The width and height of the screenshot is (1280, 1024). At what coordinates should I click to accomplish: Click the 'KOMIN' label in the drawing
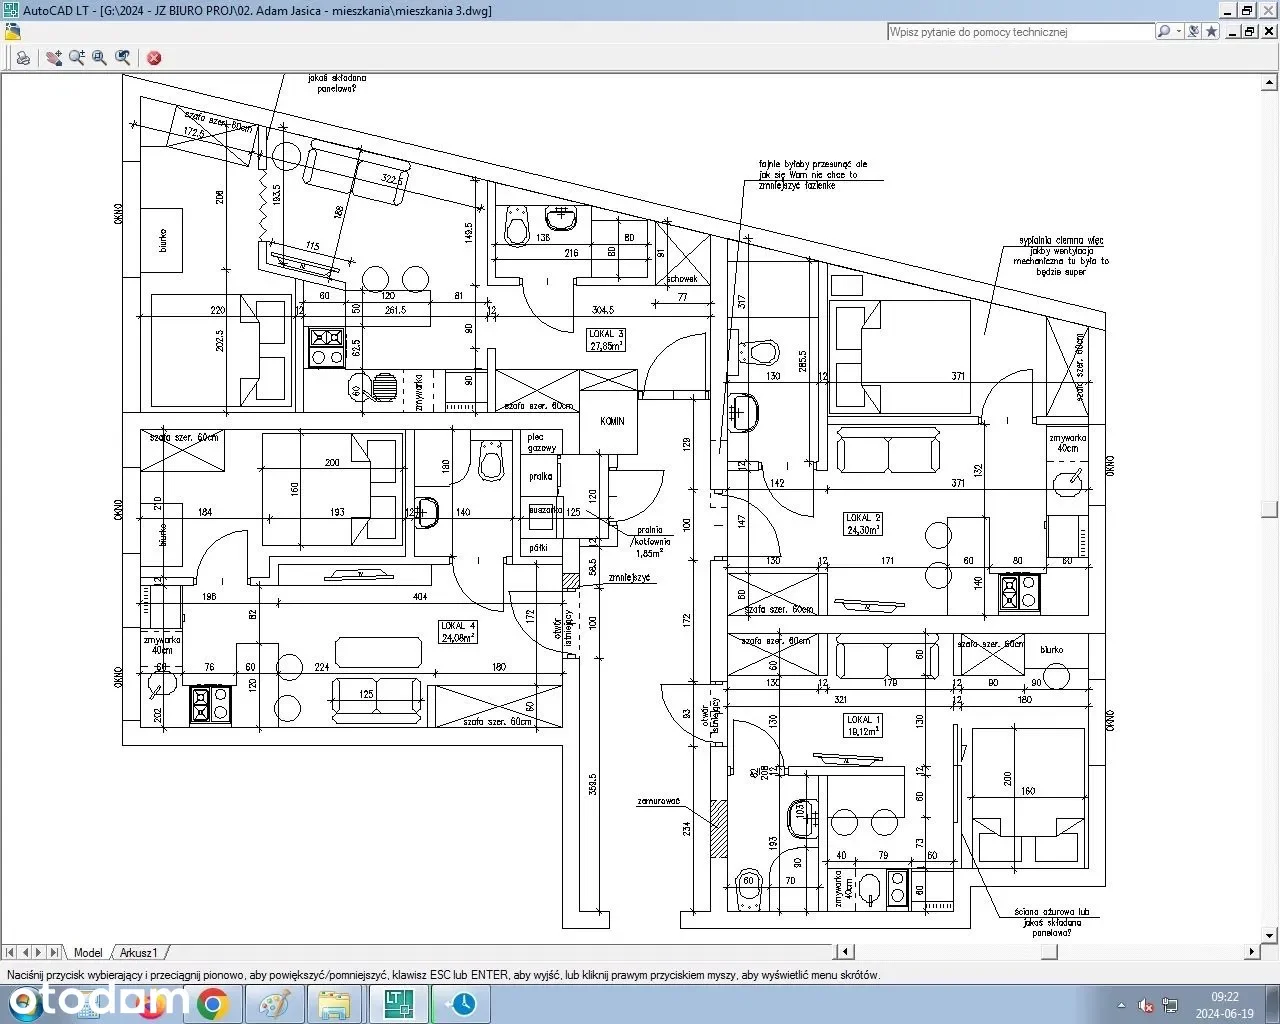click(612, 421)
